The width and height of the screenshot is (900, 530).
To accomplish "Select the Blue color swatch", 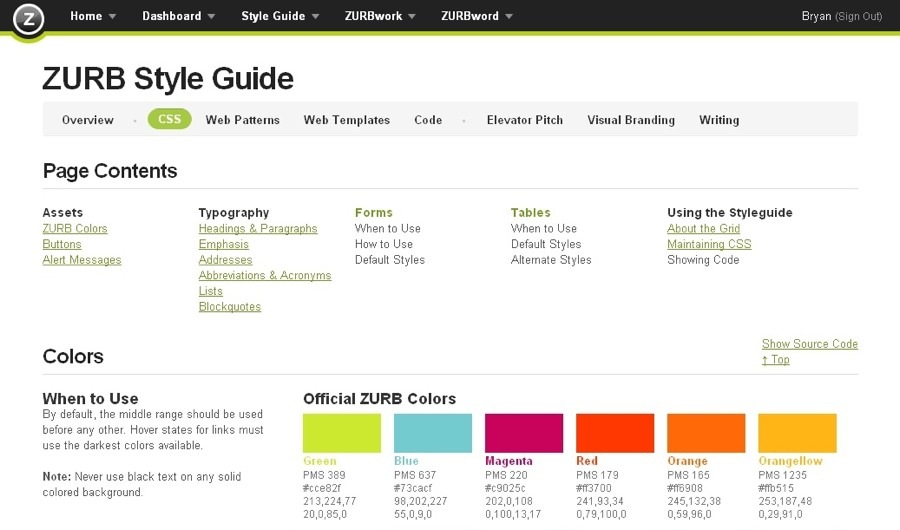I will point(433,433).
